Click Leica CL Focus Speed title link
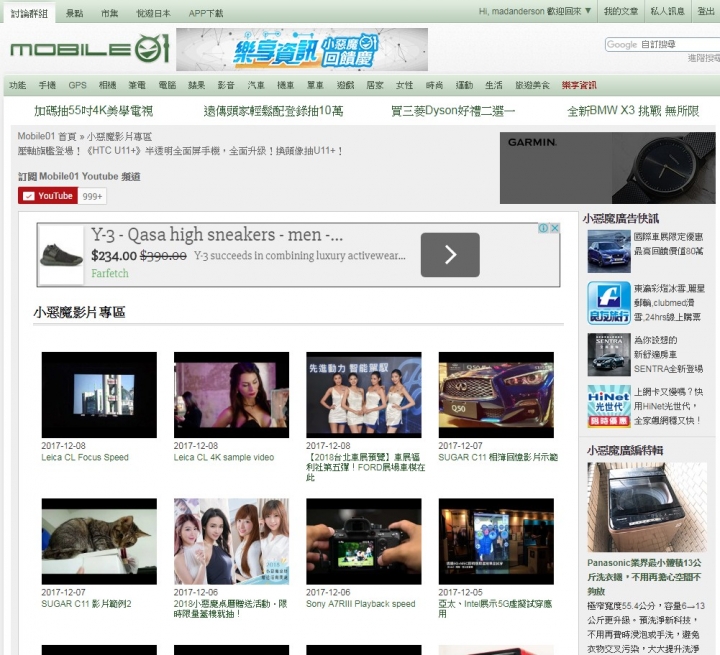 [x=85, y=457]
